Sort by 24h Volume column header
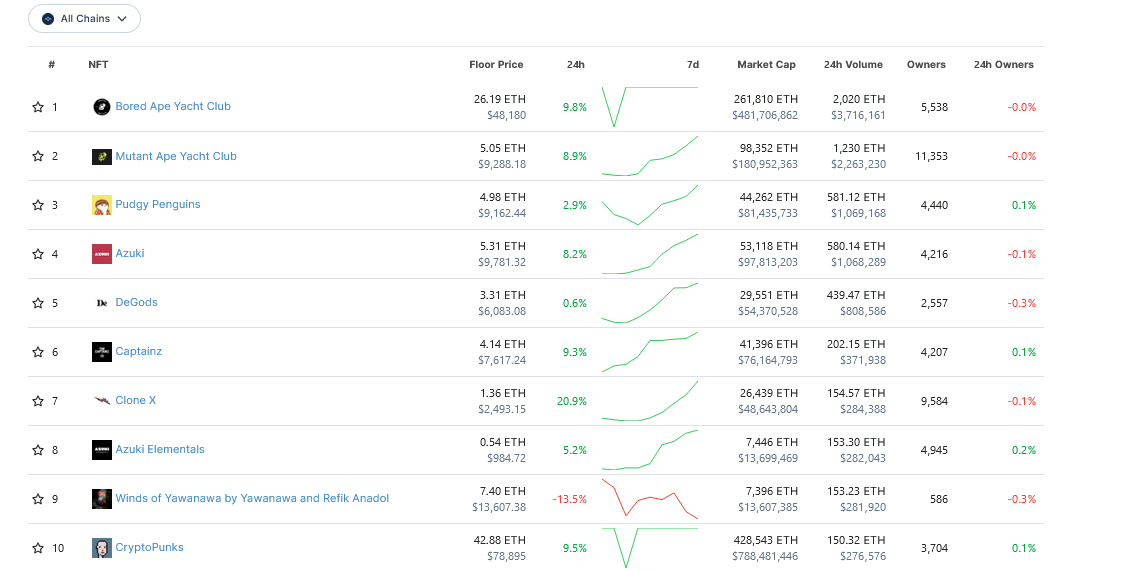 click(x=853, y=64)
